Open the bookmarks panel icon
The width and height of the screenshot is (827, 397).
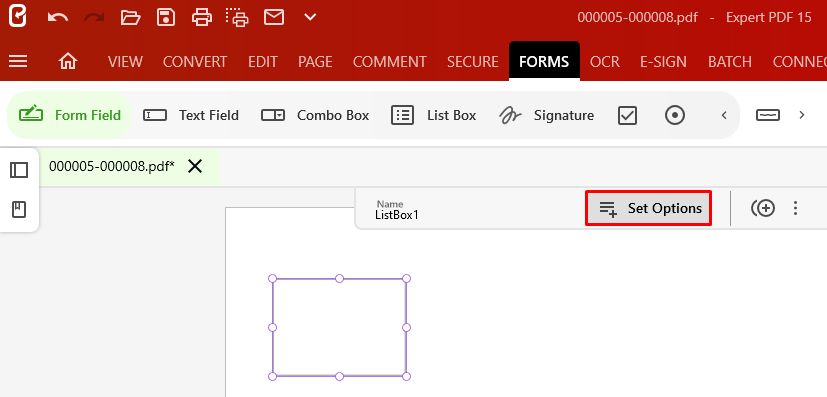[x=19, y=210]
